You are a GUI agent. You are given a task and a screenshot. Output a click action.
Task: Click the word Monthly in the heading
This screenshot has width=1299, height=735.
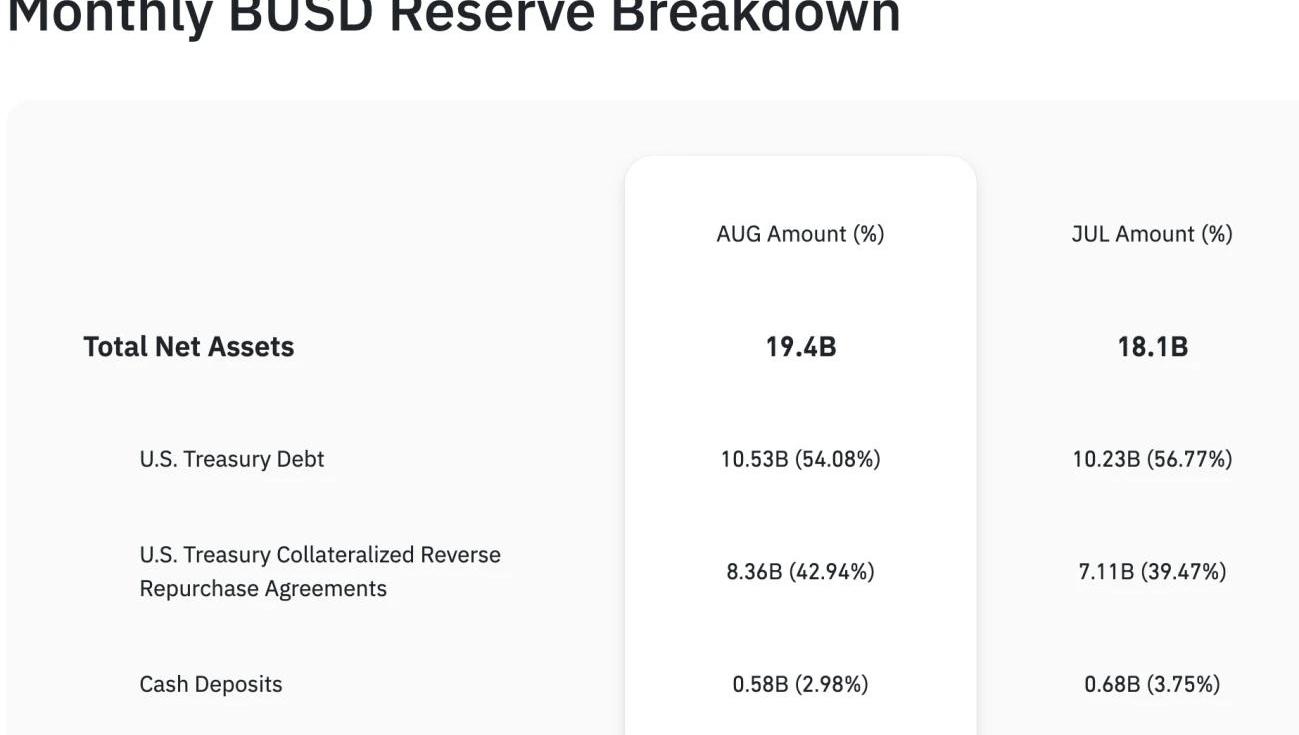coord(108,14)
